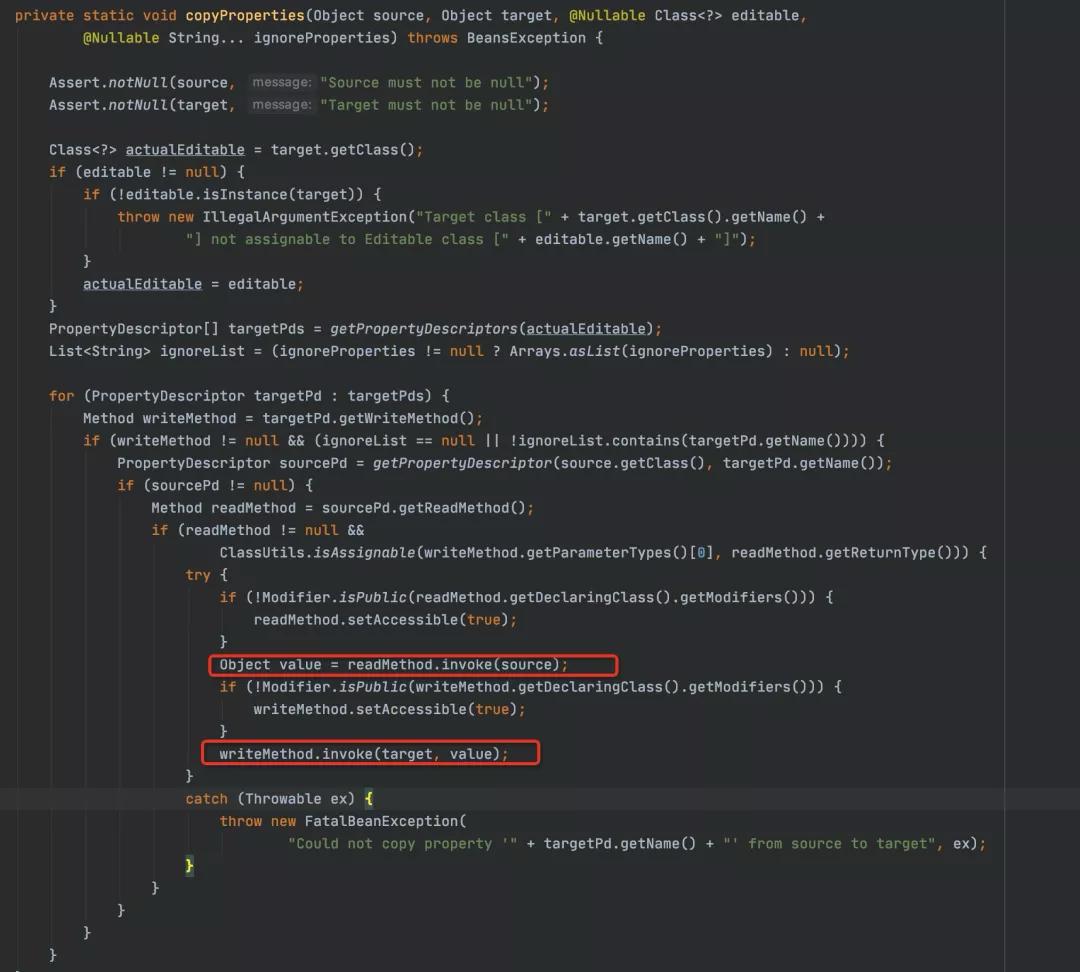
Task: Click the 'for' loop keyword
Action: point(61,396)
